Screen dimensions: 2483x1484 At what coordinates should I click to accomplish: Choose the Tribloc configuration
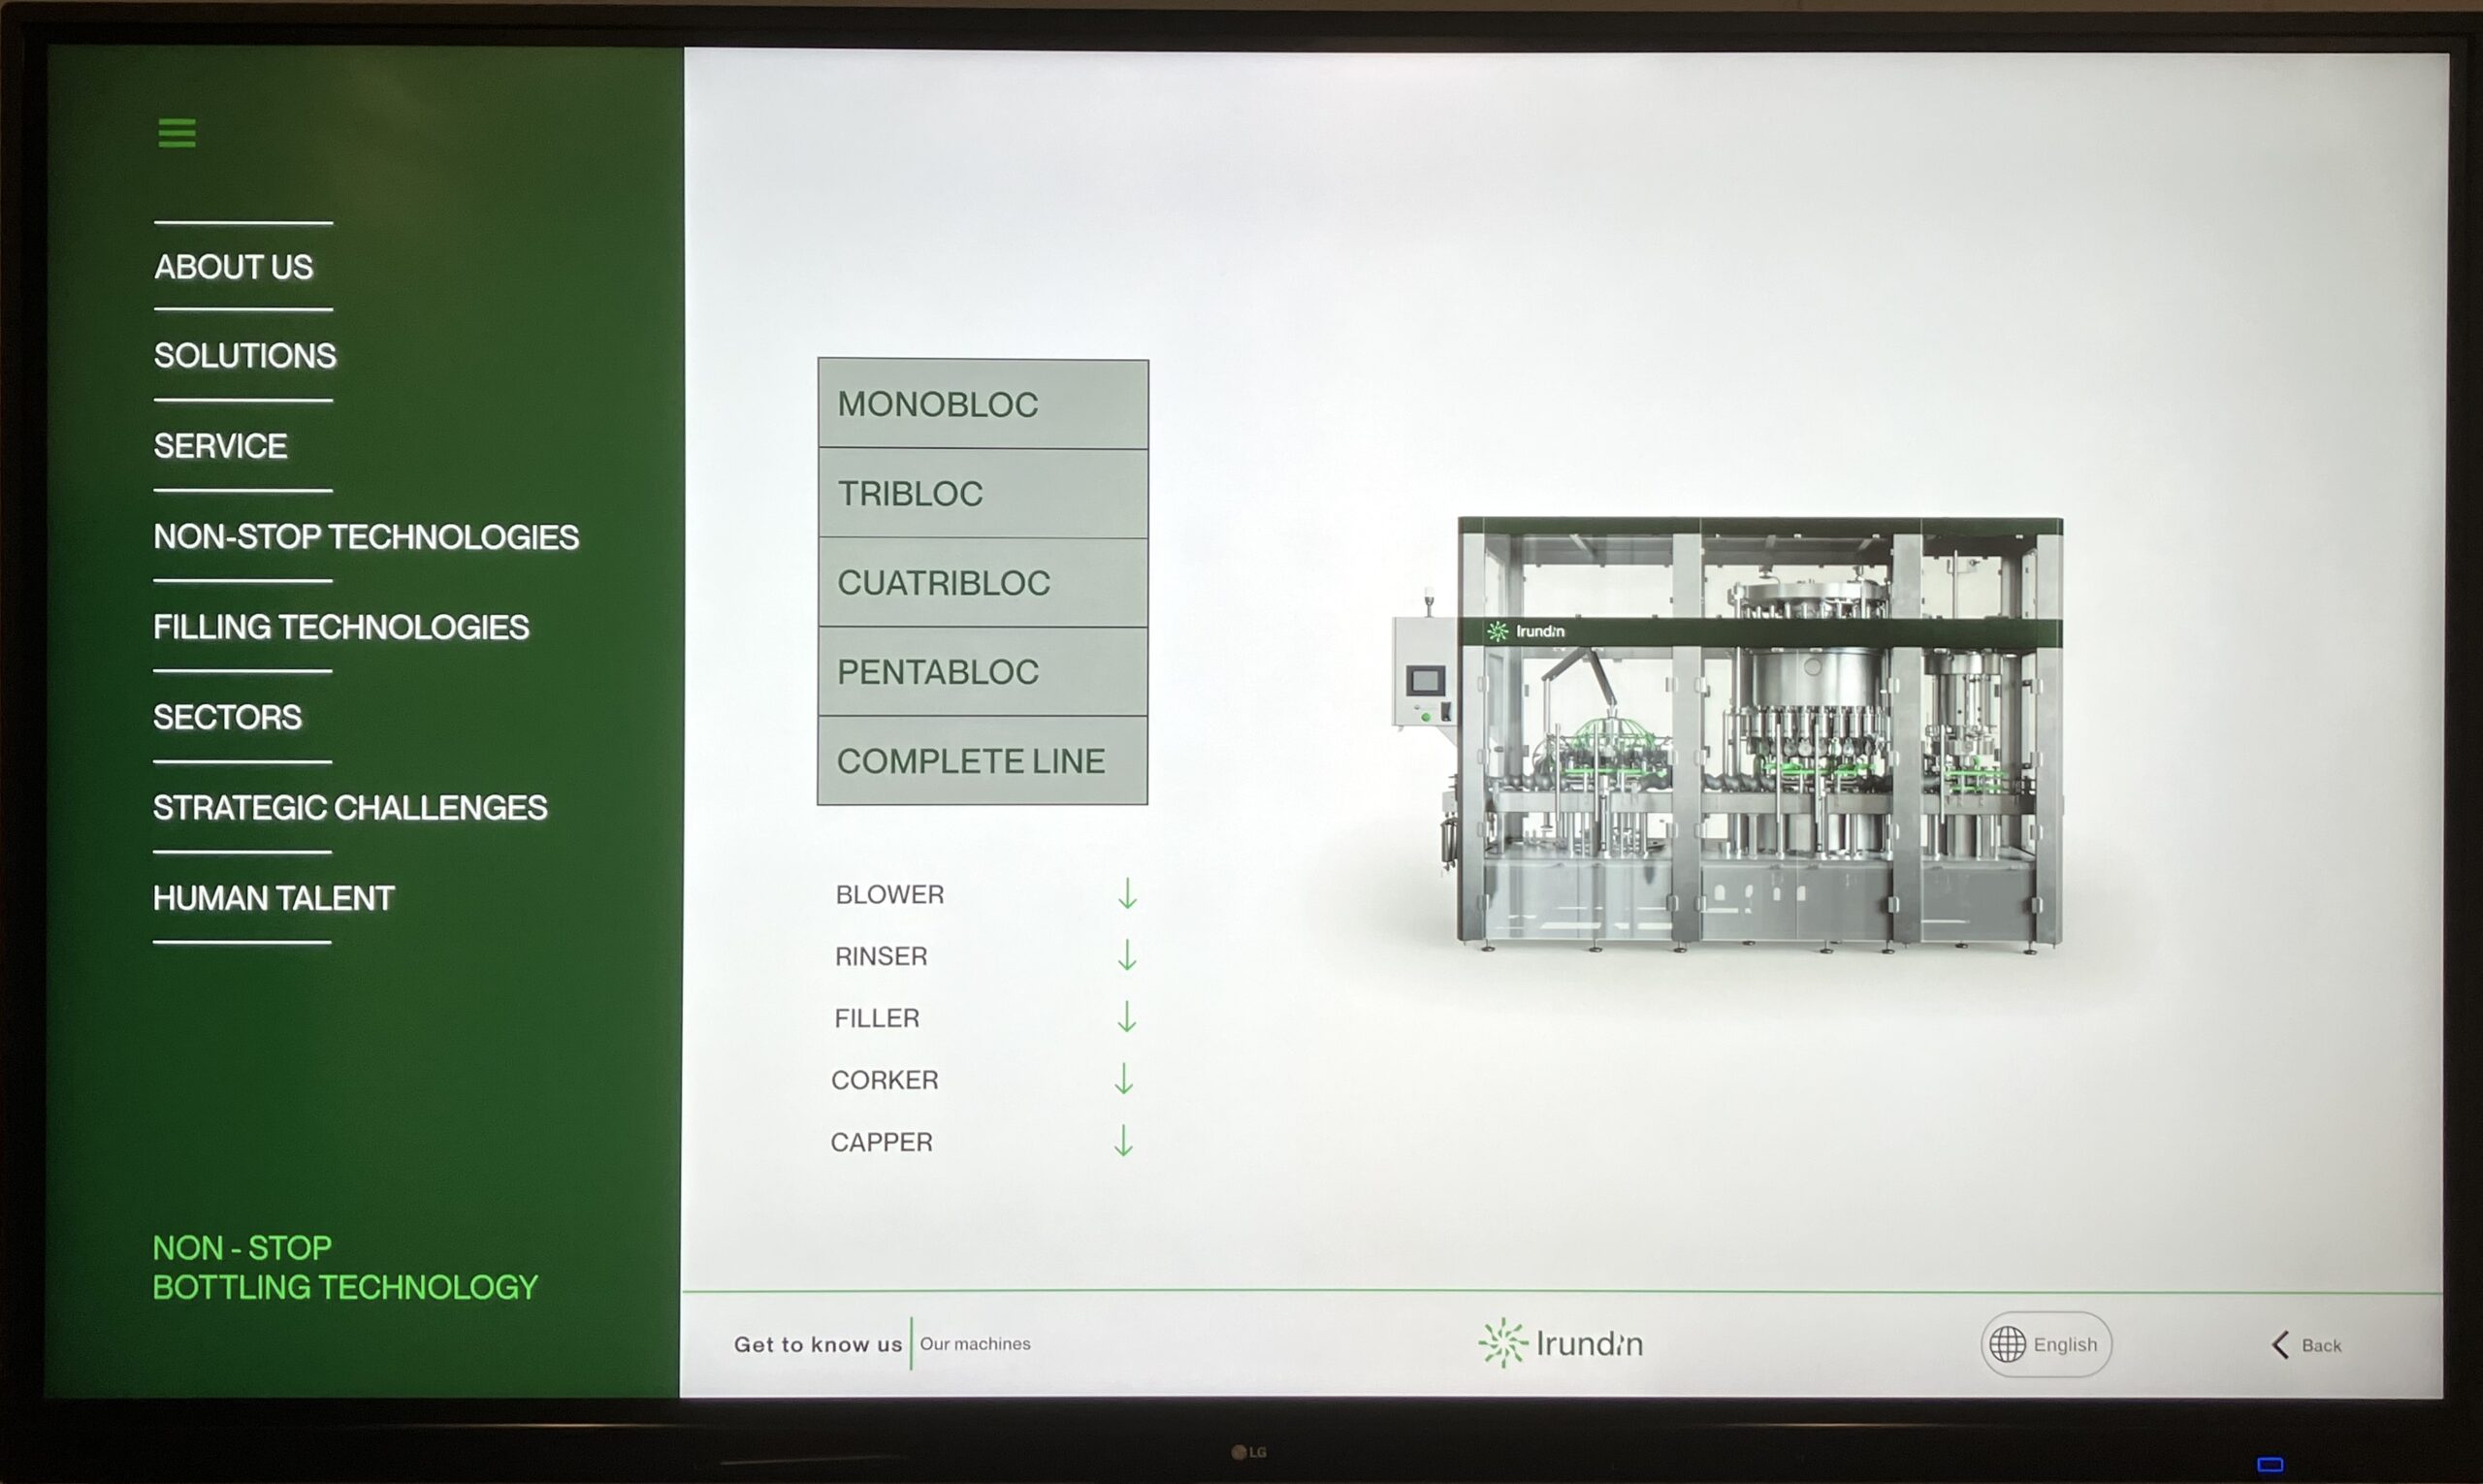pos(983,493)
